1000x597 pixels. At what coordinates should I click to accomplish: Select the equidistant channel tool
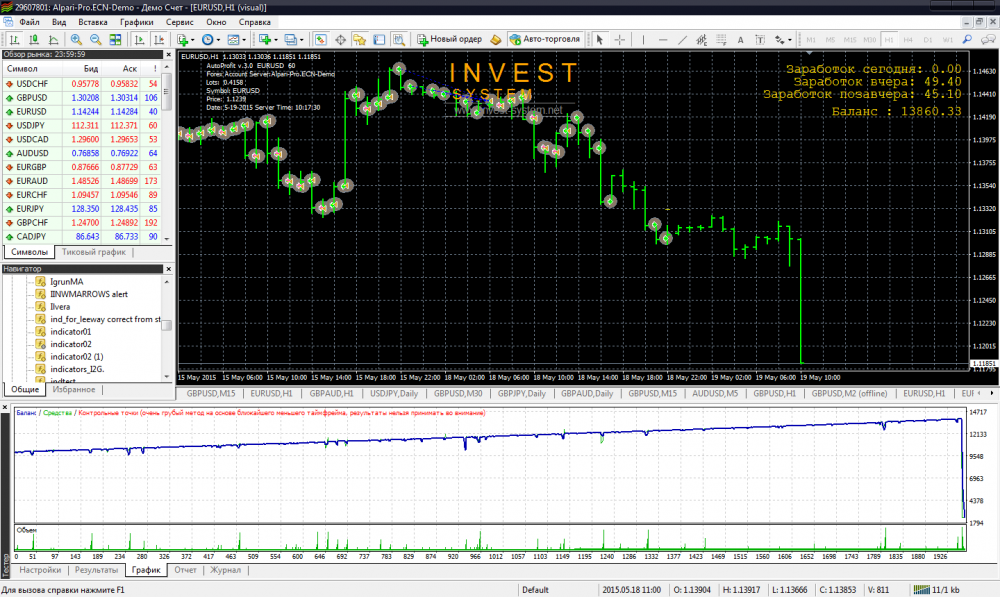[x=702, y=40]
